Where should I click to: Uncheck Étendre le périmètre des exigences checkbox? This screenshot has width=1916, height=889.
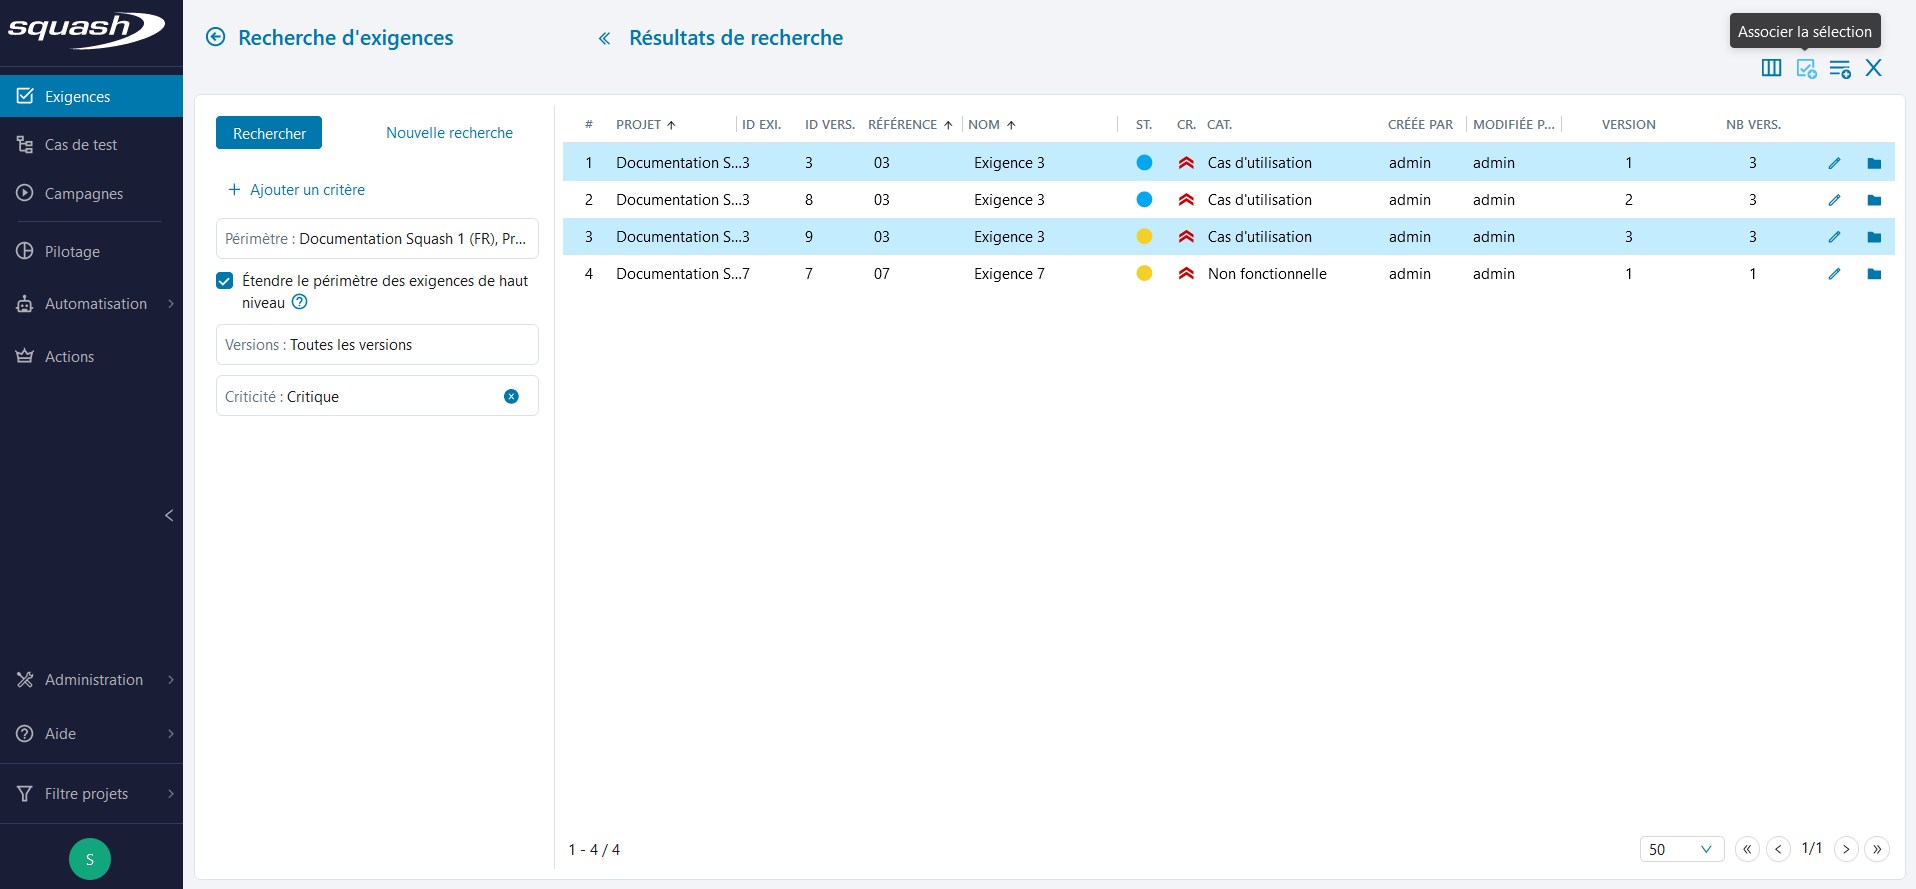click(x=225, y=281)
